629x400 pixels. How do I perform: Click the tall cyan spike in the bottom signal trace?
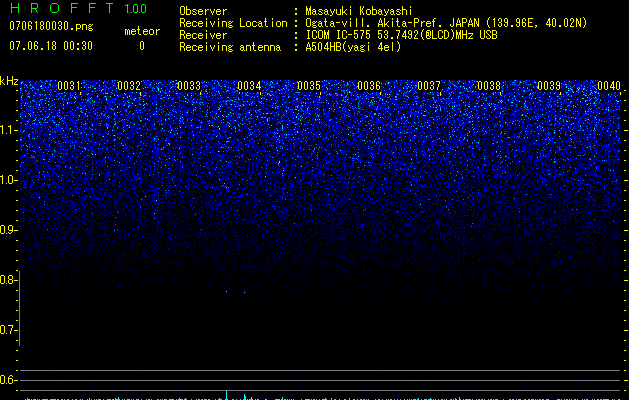pyautogui.click(x=227, y=395)
